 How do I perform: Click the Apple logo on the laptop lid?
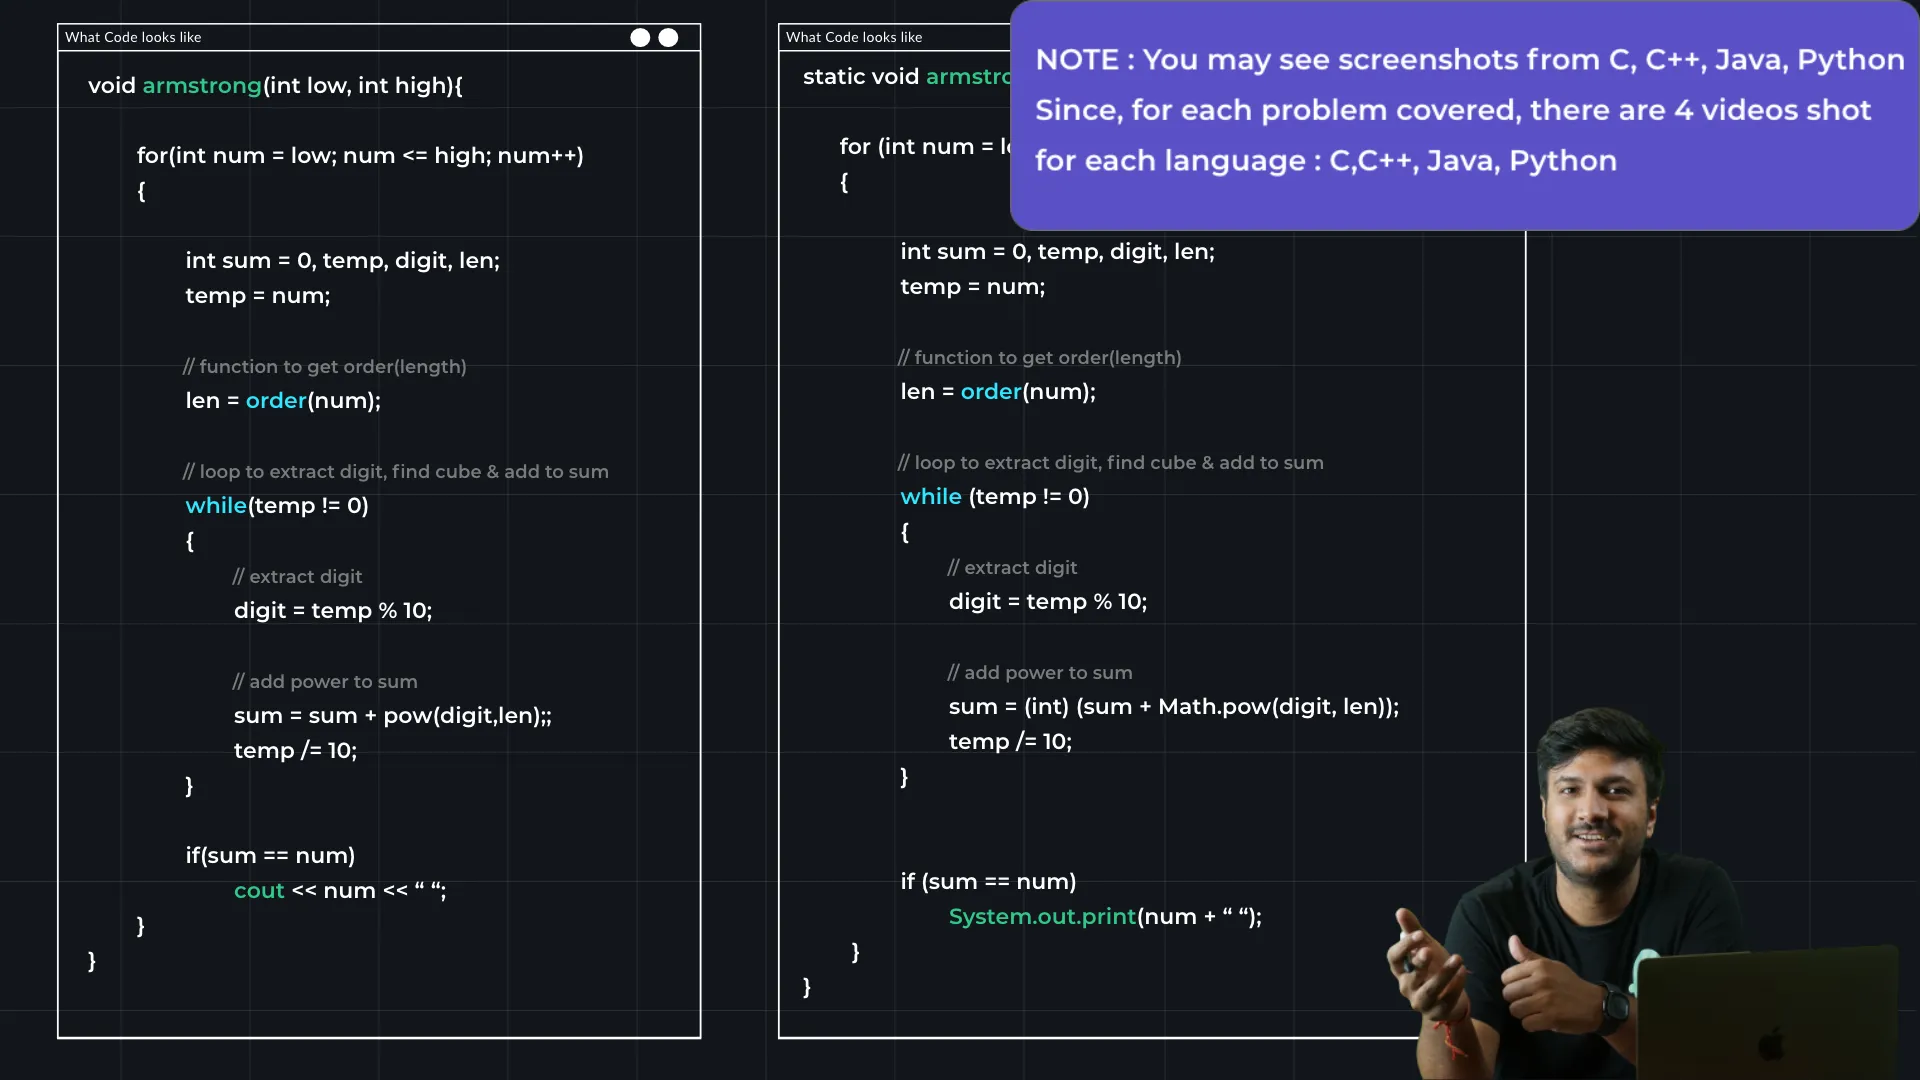point(1771,1045)
